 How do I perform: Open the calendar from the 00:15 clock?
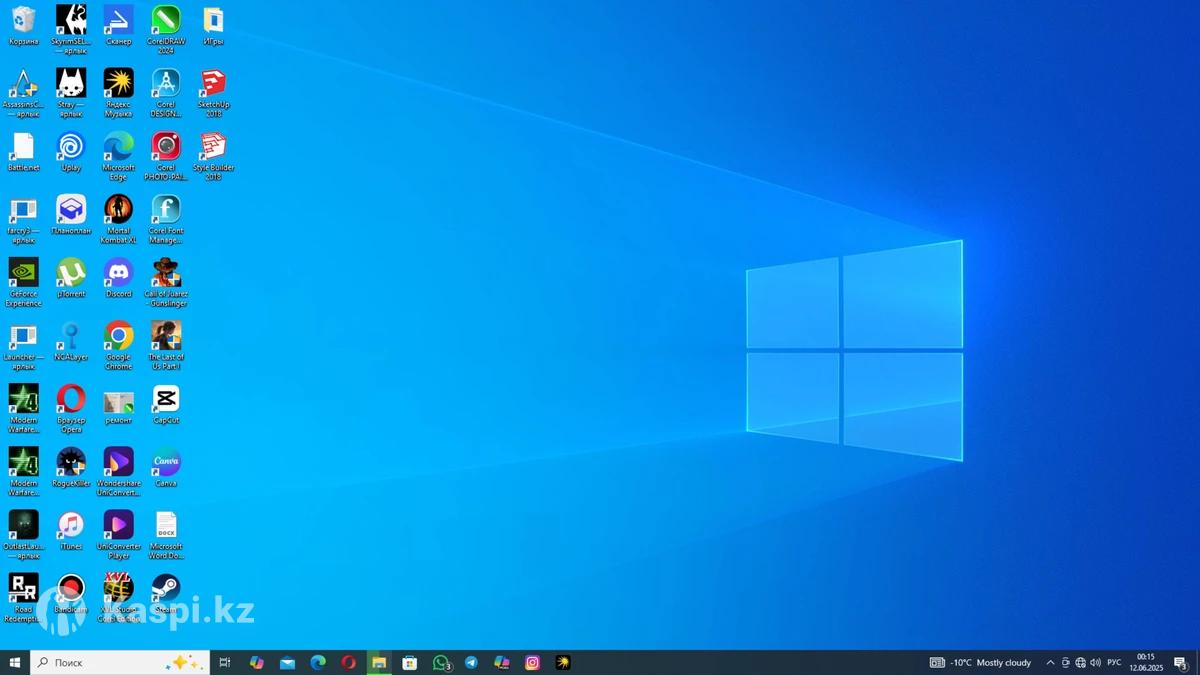click(1146, 663)
